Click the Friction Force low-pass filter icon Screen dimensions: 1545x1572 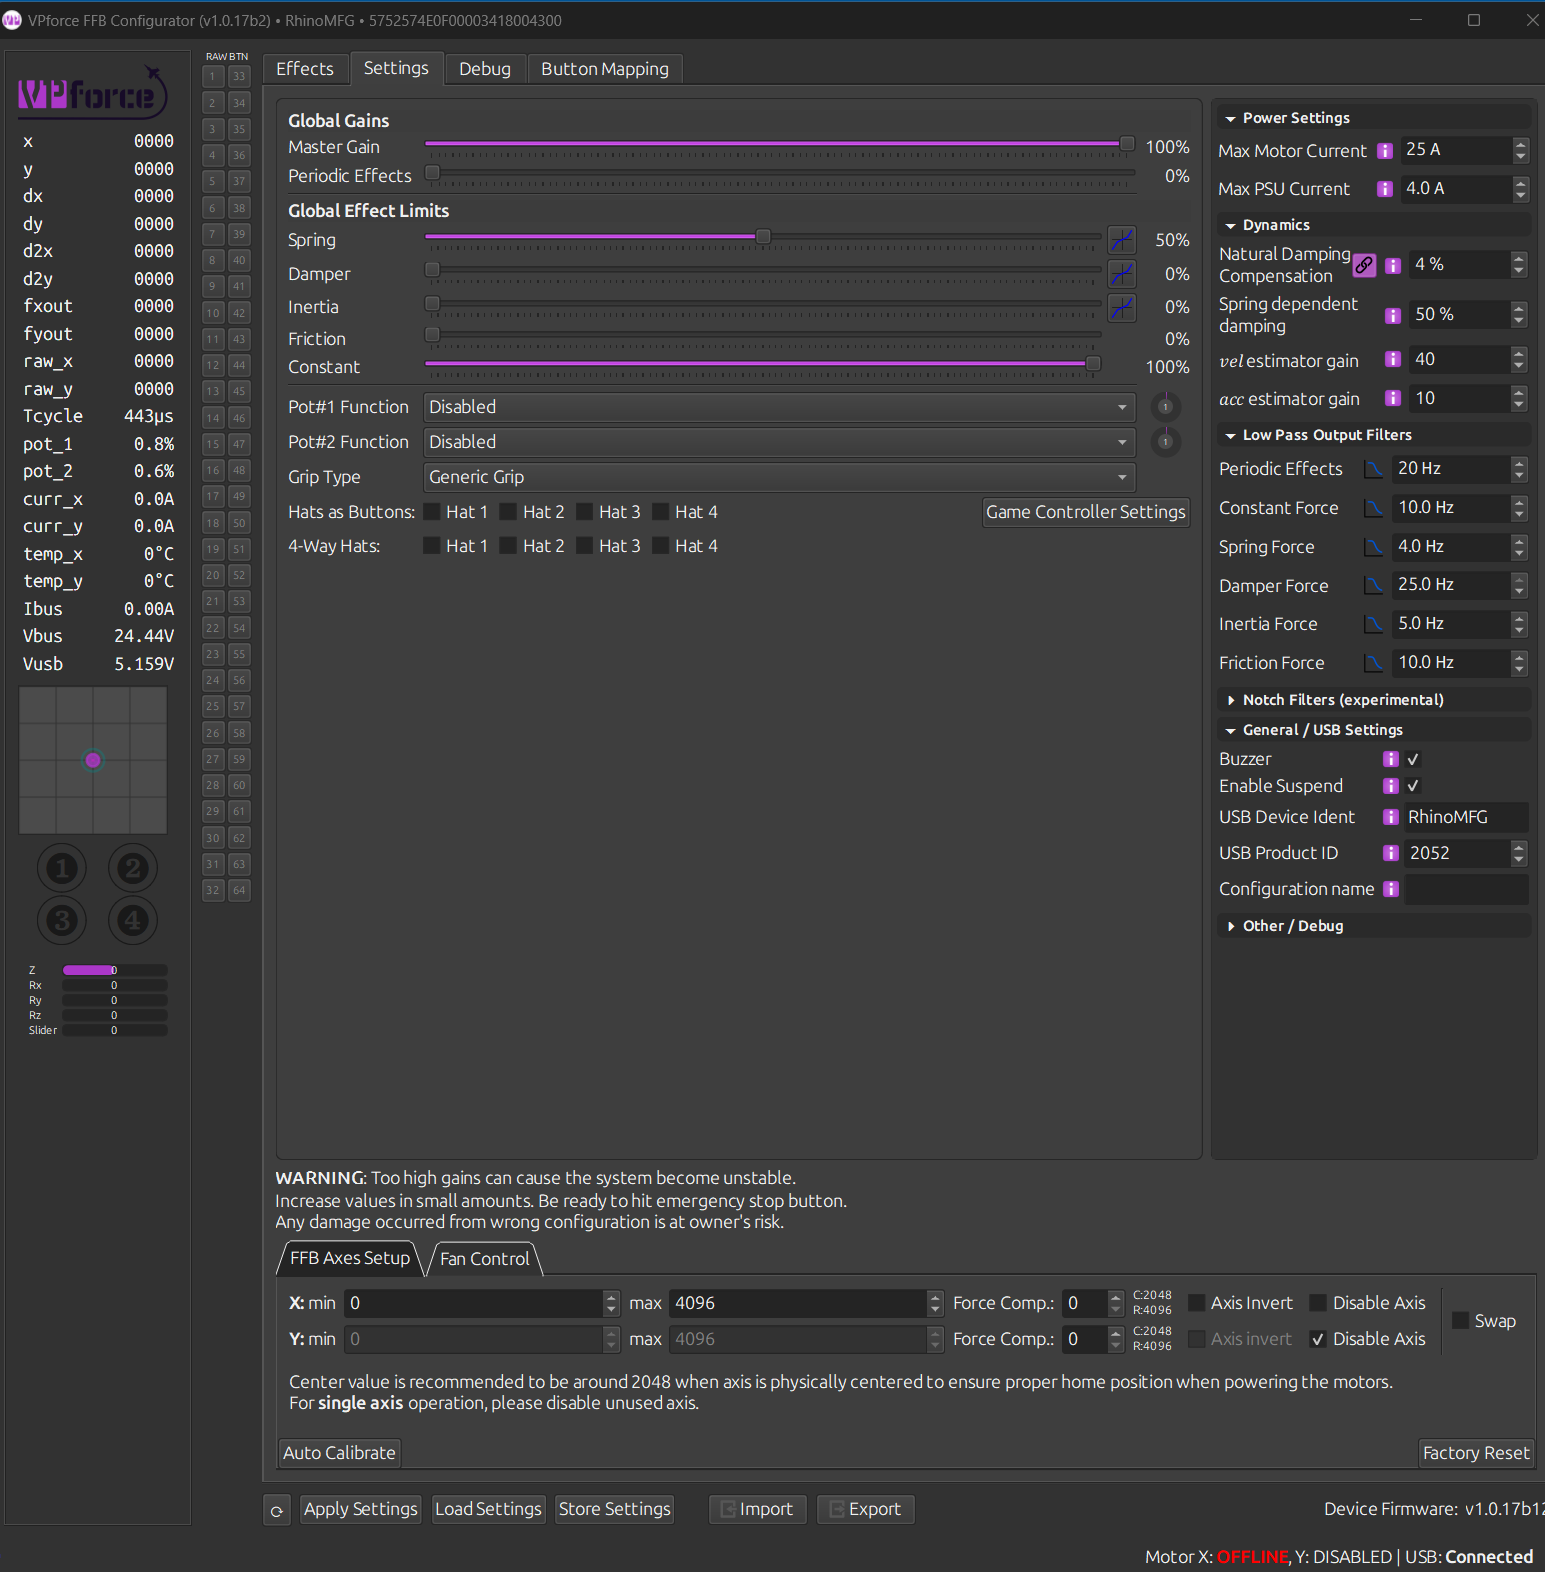point(1375,663)
